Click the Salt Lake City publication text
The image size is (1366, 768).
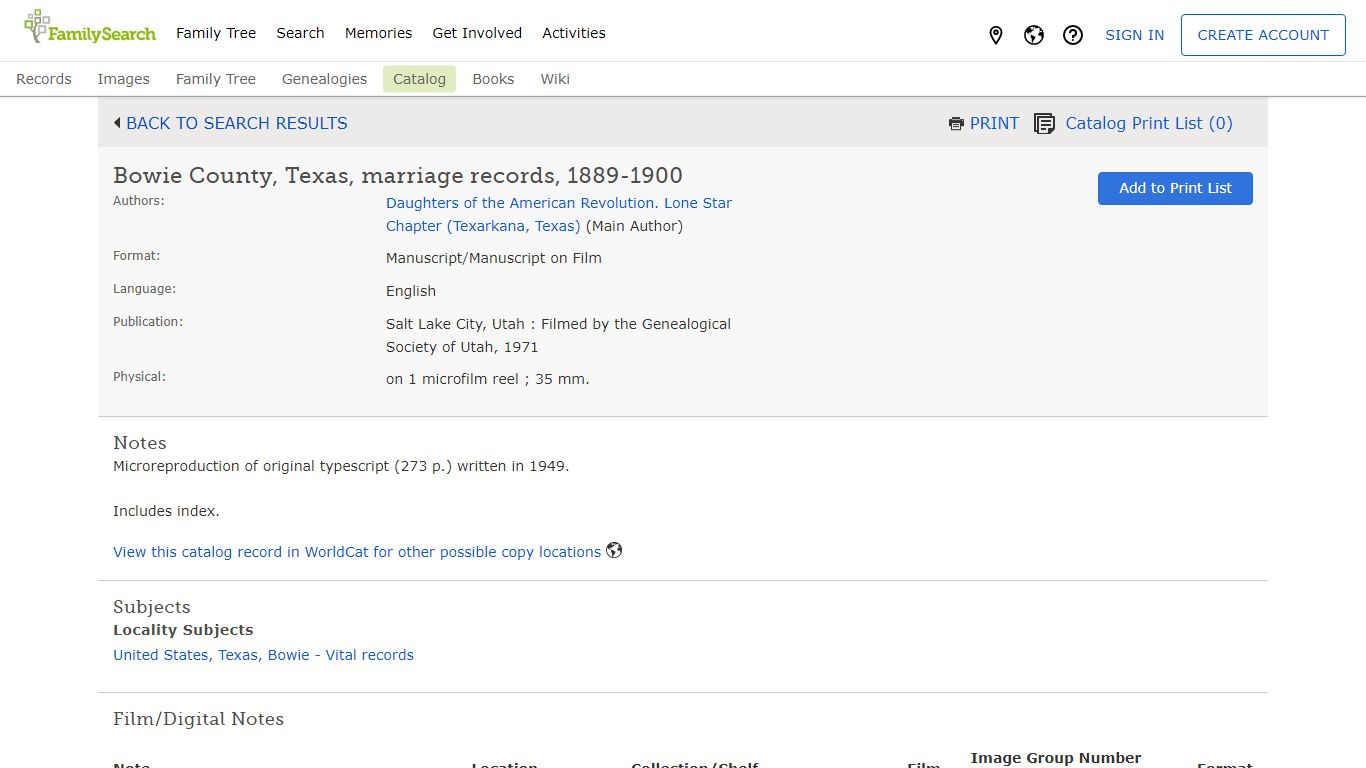558,335
